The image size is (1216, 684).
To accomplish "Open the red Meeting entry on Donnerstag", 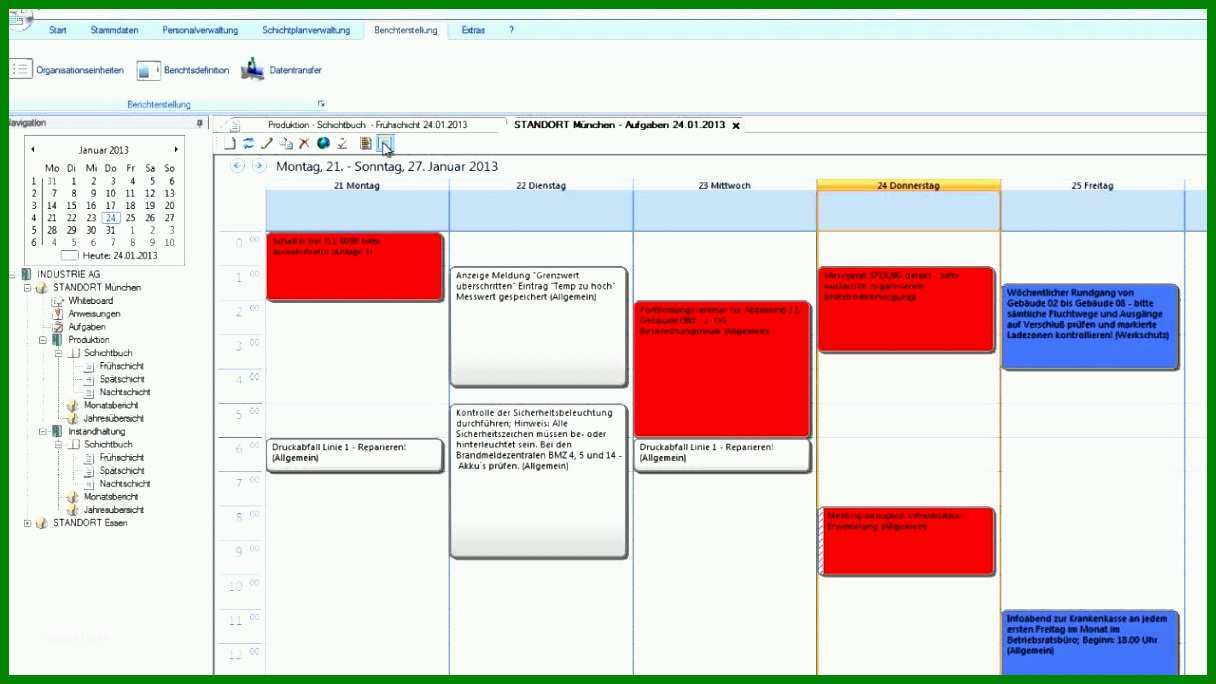I will coord(907,541).
